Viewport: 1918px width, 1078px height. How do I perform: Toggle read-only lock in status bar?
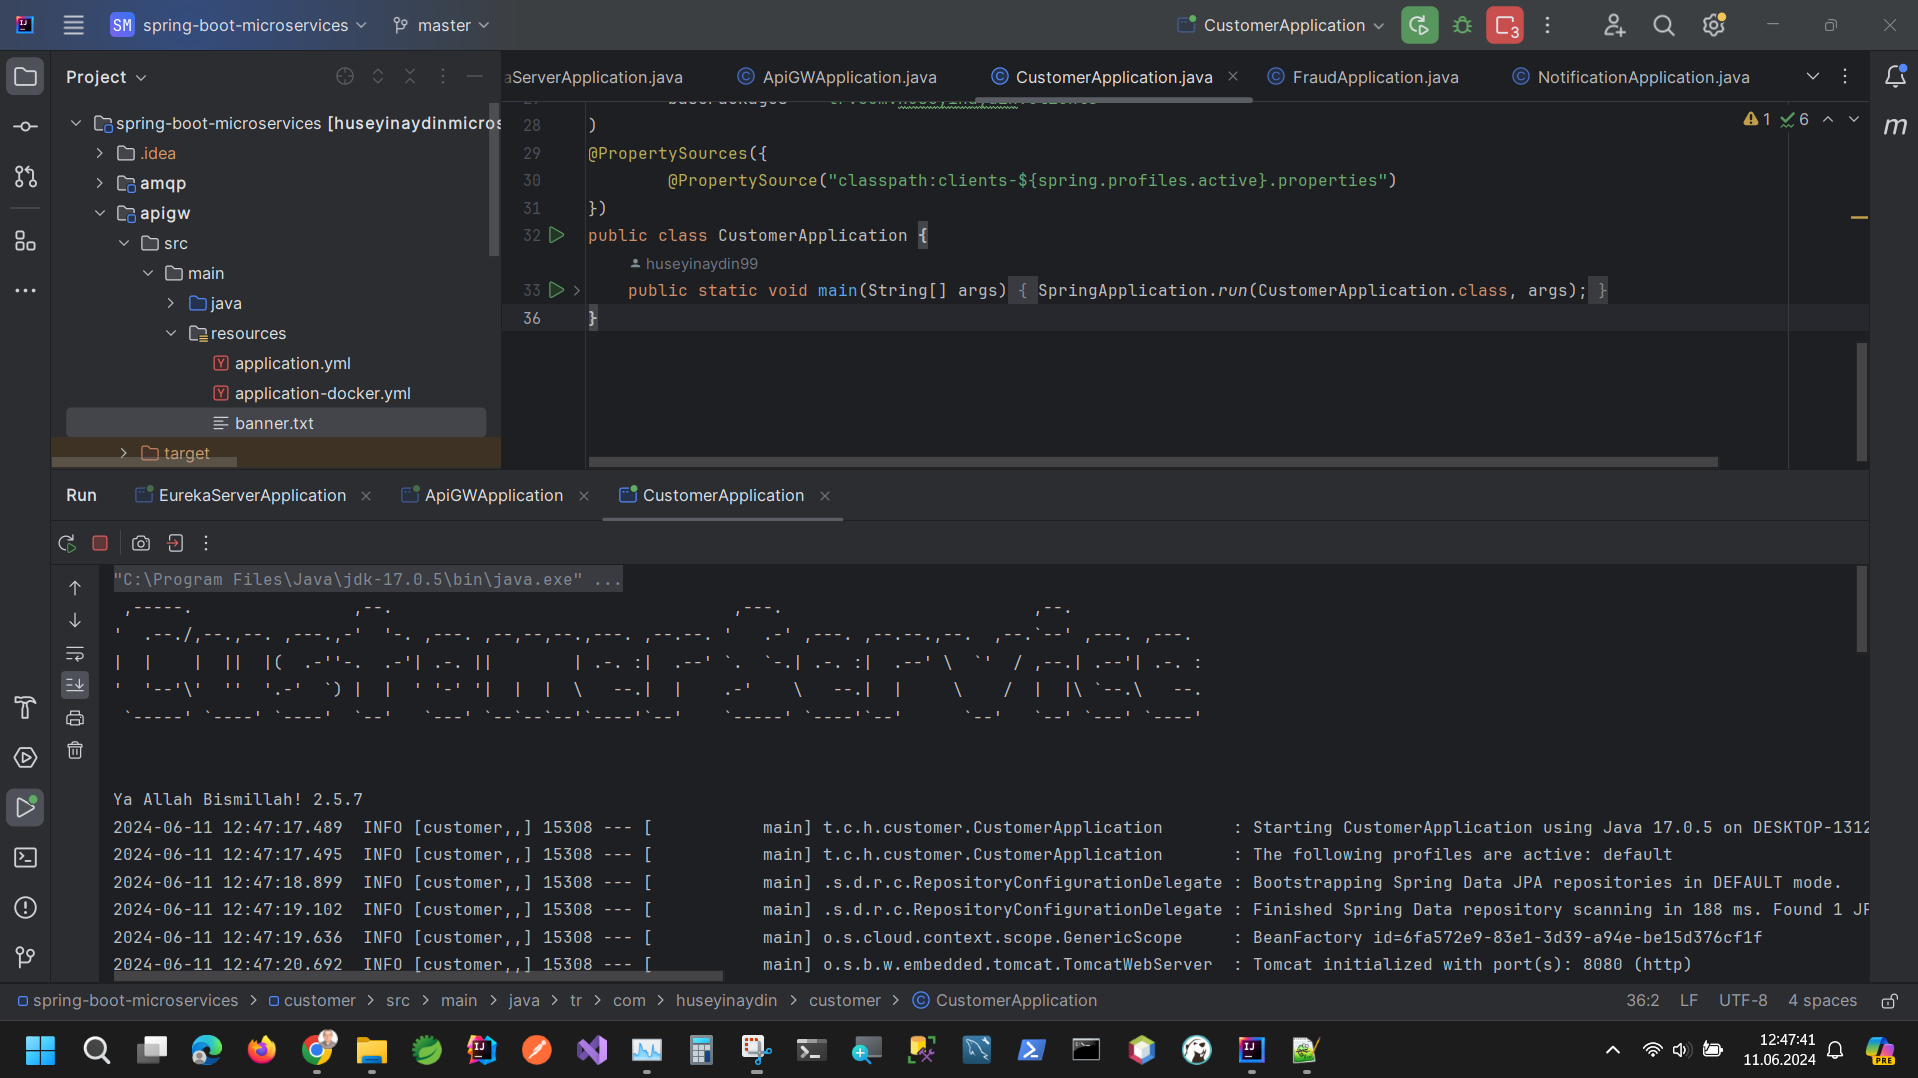[x=1889, y=1001]
